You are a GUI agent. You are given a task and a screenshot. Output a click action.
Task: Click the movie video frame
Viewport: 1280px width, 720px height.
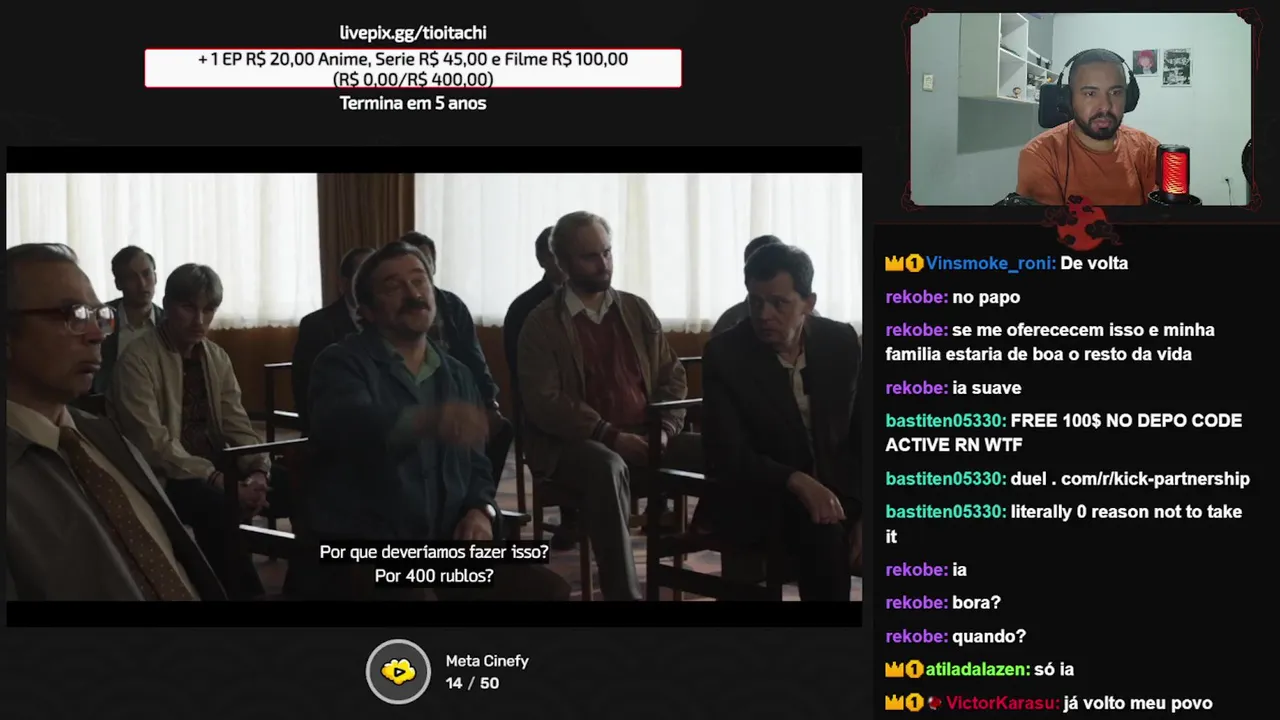click(x=434, y=387)
